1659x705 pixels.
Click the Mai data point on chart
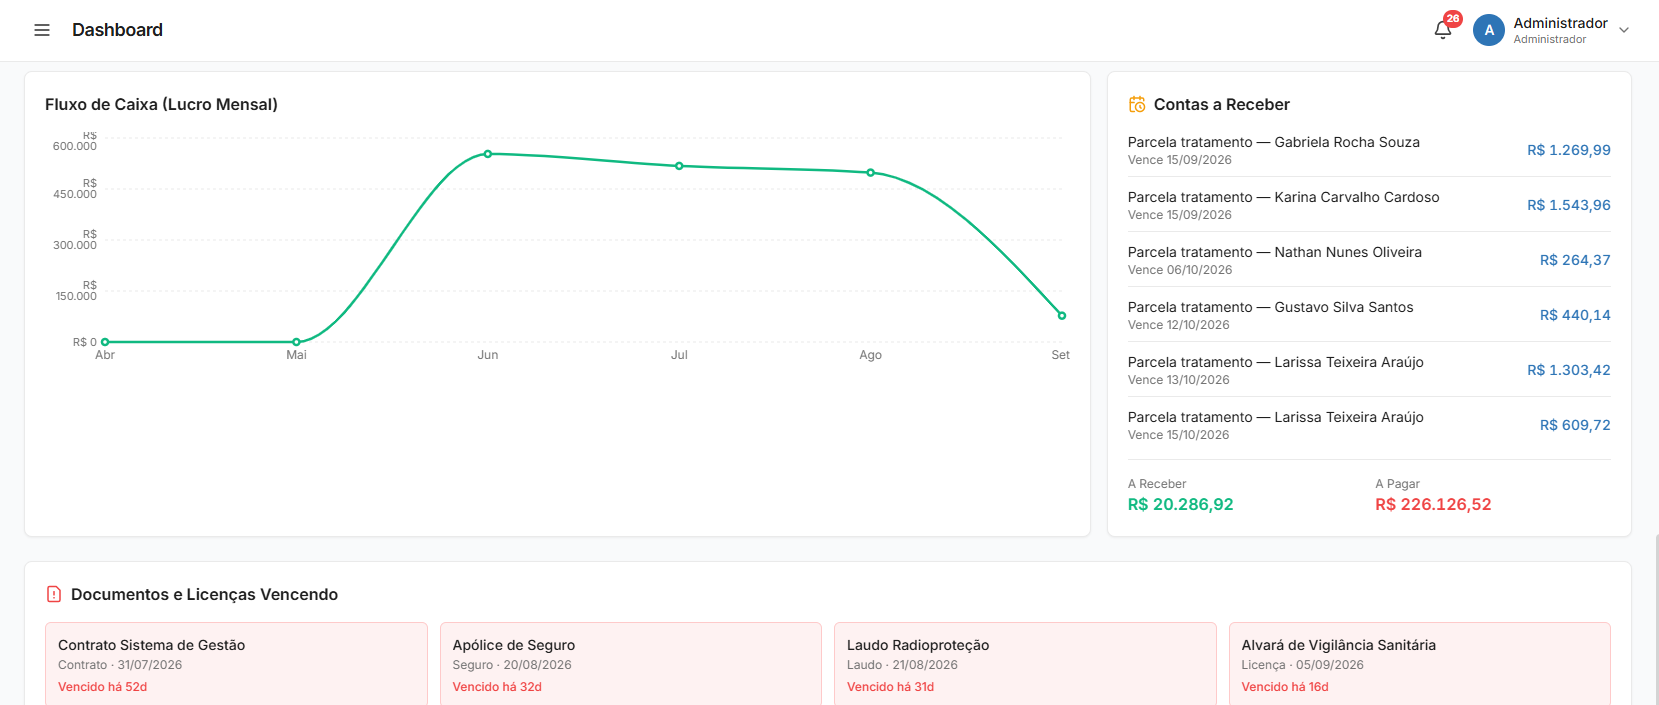coord(296,342)
